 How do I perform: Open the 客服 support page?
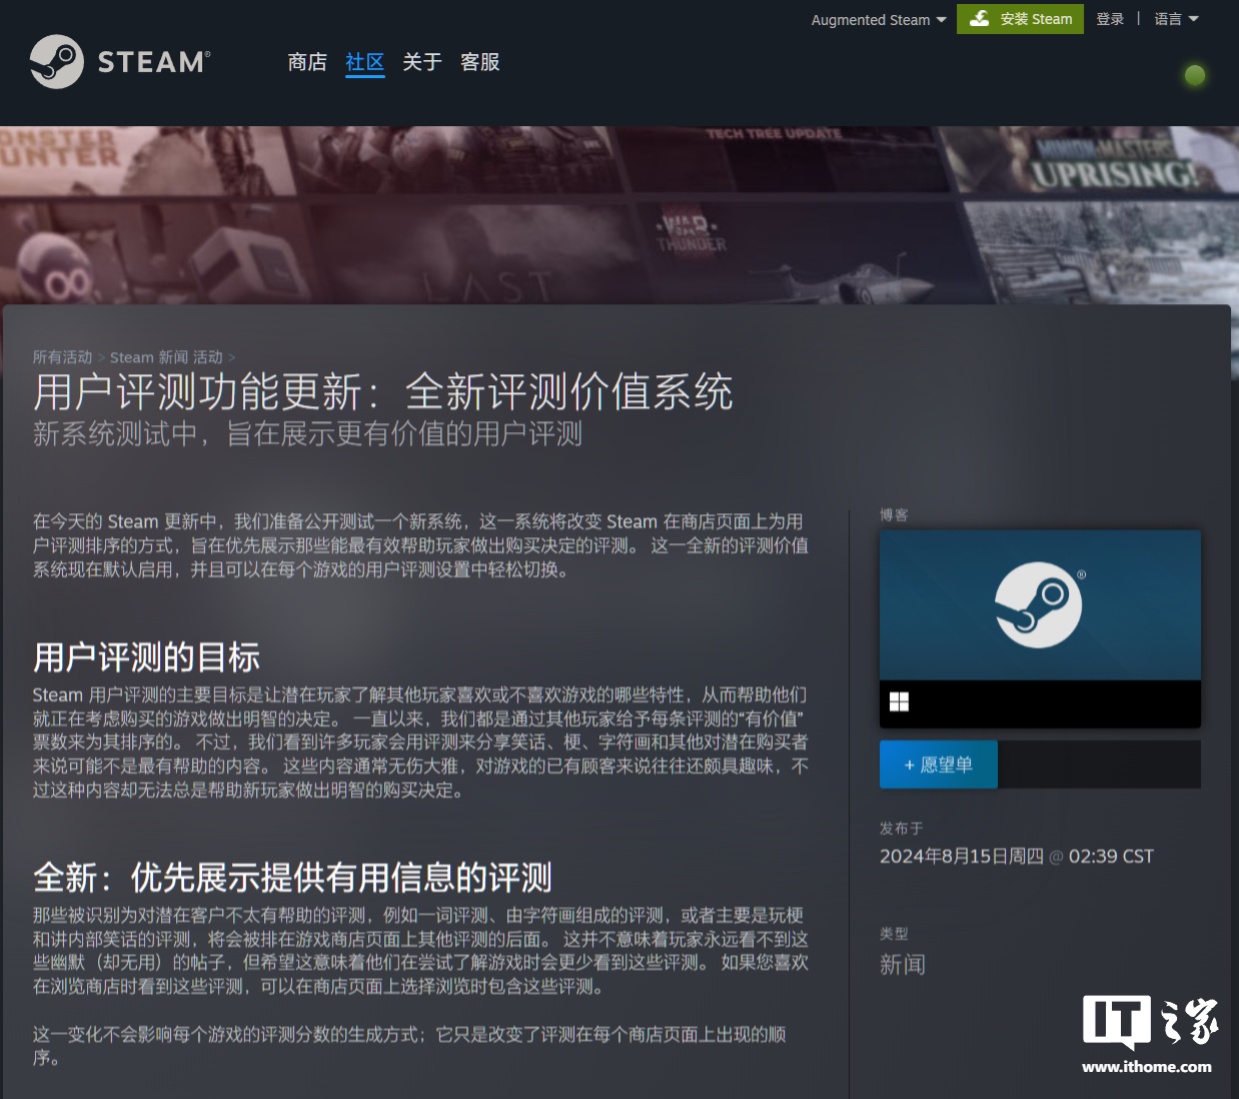tap(479, 62)
